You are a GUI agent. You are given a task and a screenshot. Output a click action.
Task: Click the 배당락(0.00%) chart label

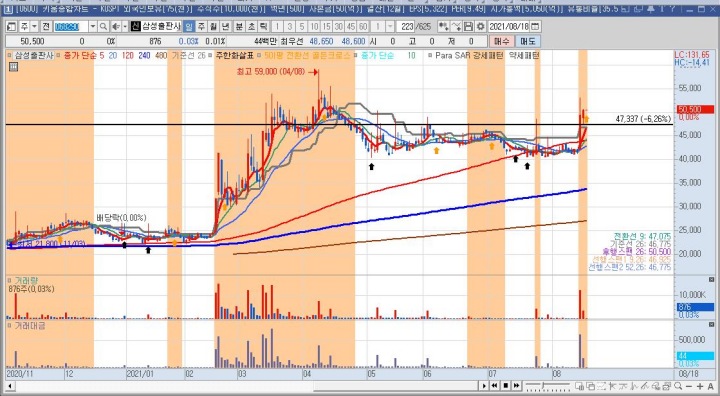pos(121,217)
